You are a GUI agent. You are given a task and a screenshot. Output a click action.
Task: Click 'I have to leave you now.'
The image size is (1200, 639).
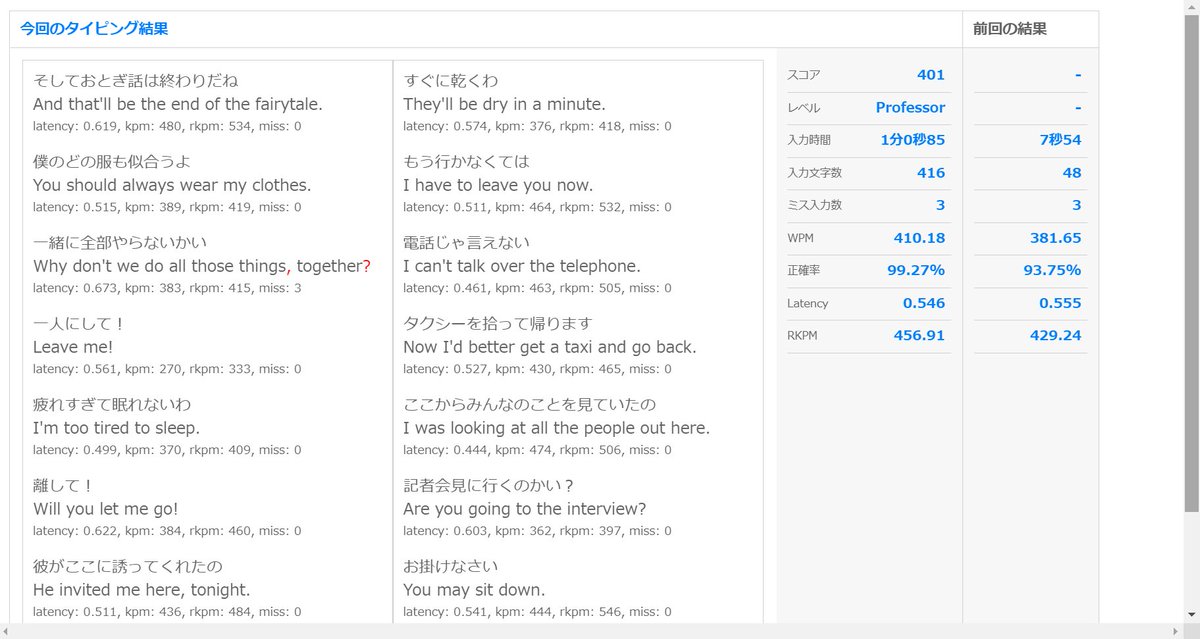498,185
